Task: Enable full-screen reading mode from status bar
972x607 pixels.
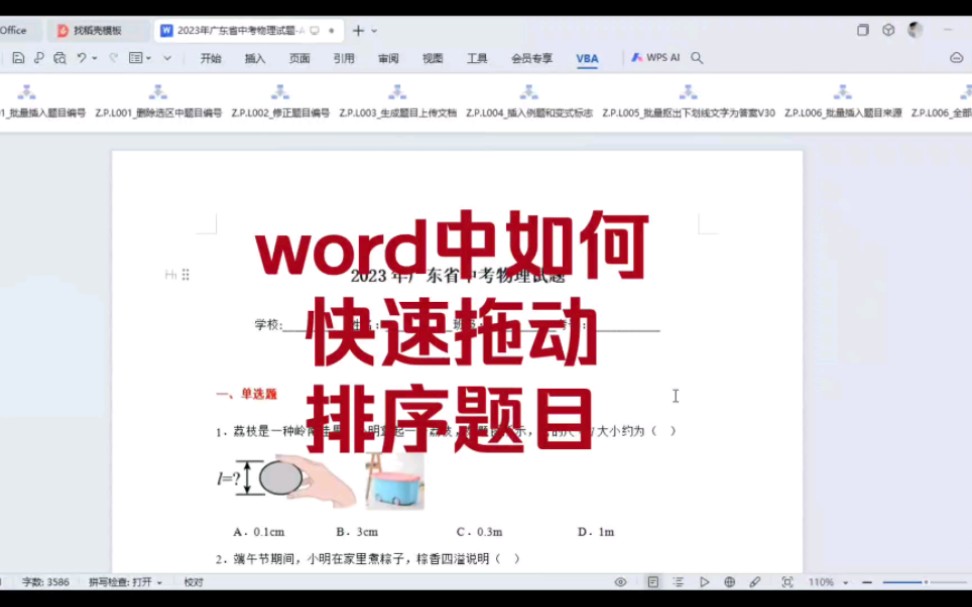Action: [x=786, y=580]
